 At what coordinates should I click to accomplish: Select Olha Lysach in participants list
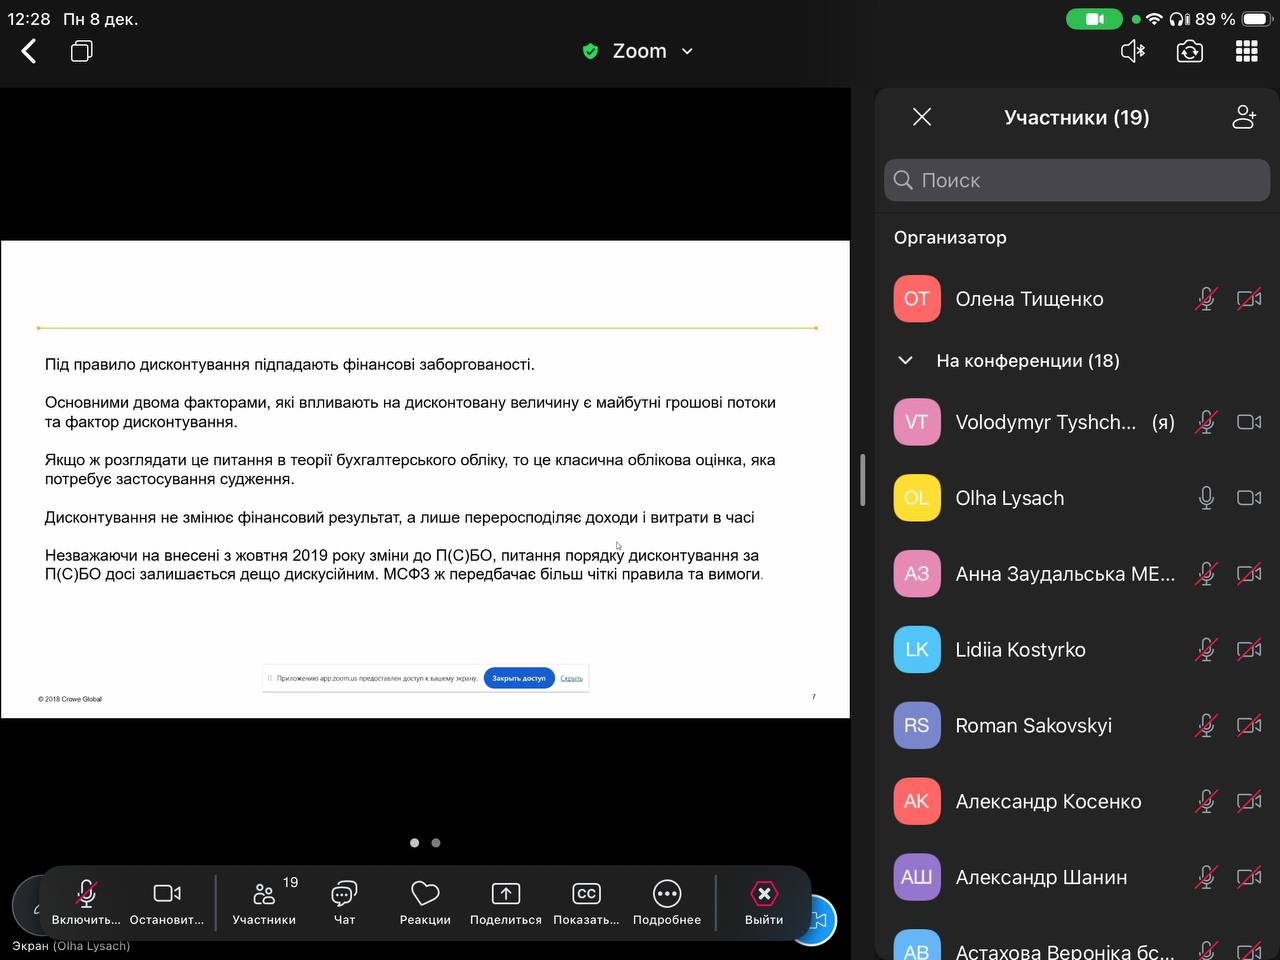(1009, 498)
